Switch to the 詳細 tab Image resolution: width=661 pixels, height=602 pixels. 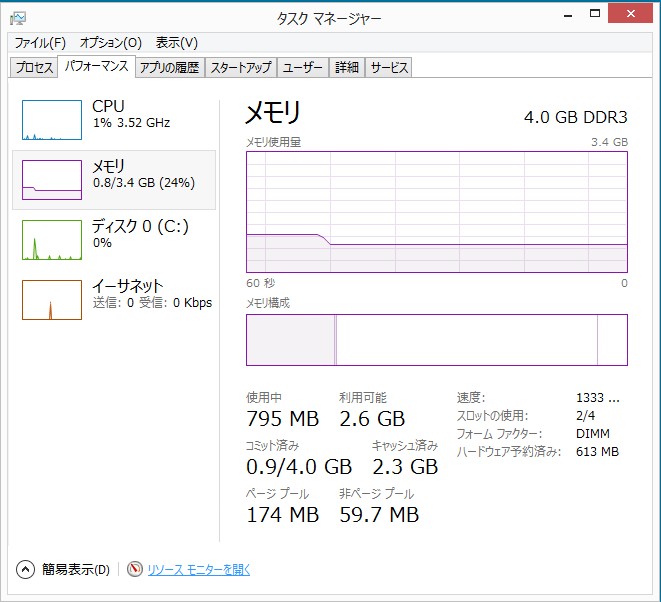pos(347,67)
